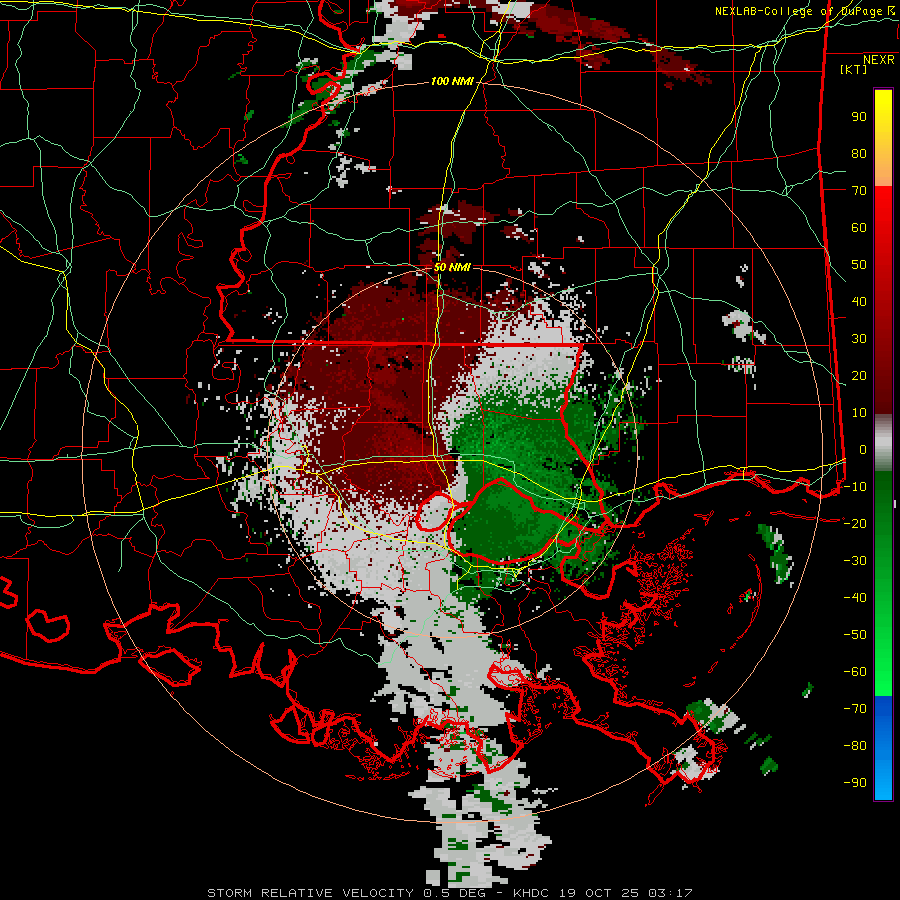900x900 pixels.
Task: Click the -60 value on the velocity scale
Action: point(855,672)
